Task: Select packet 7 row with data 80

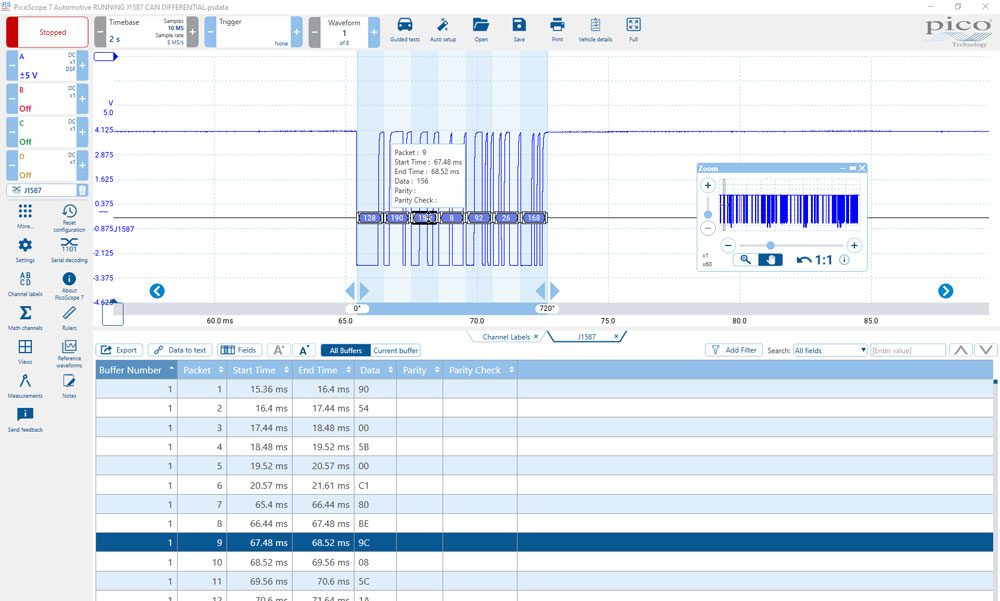Action: click(545, 505)
